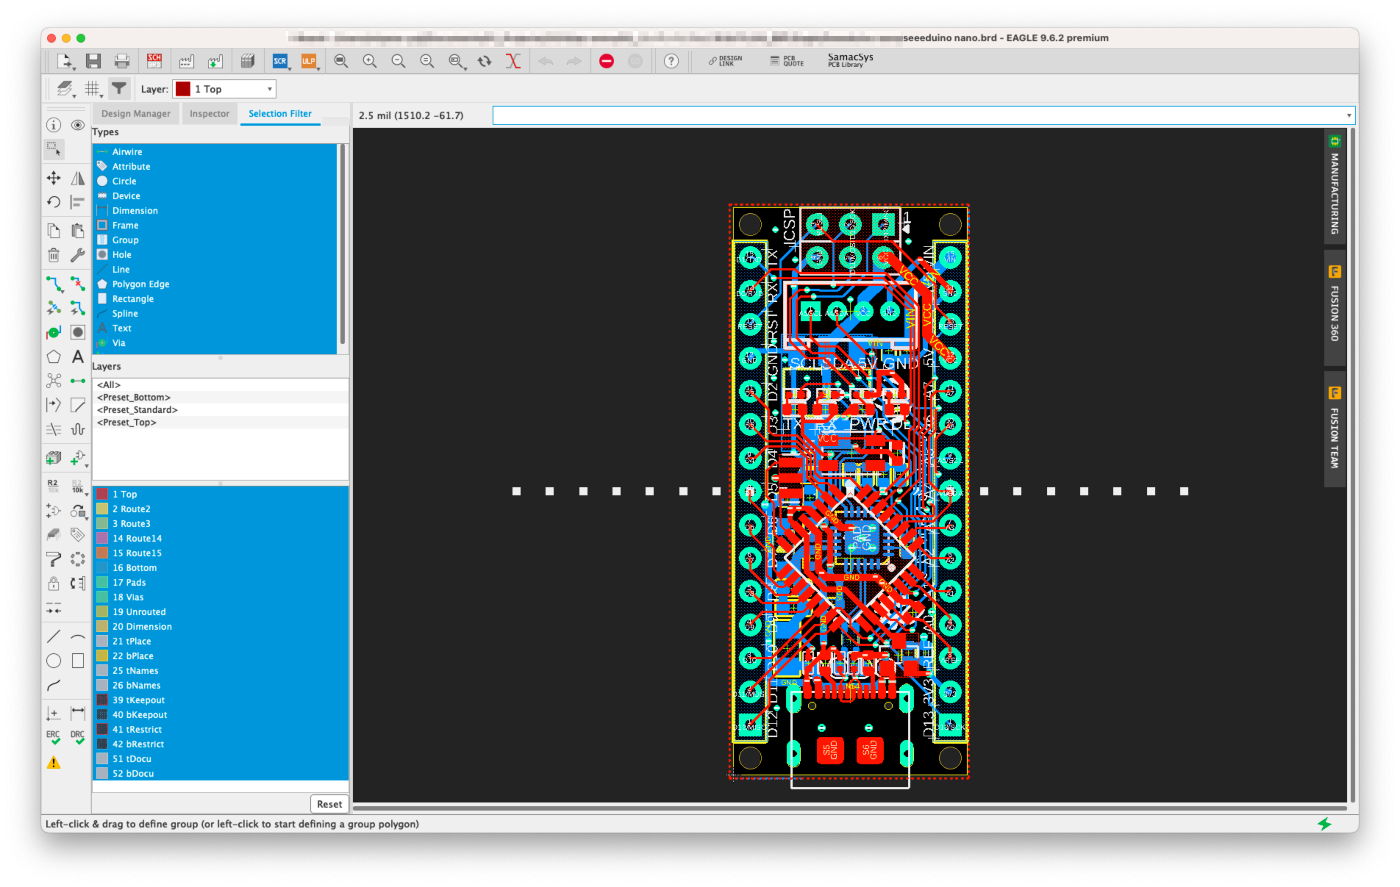Click the 15 Route15 orange swatch
This screenshot has height=887, width=1400.
pyautogui.click(x=102, y=553)
